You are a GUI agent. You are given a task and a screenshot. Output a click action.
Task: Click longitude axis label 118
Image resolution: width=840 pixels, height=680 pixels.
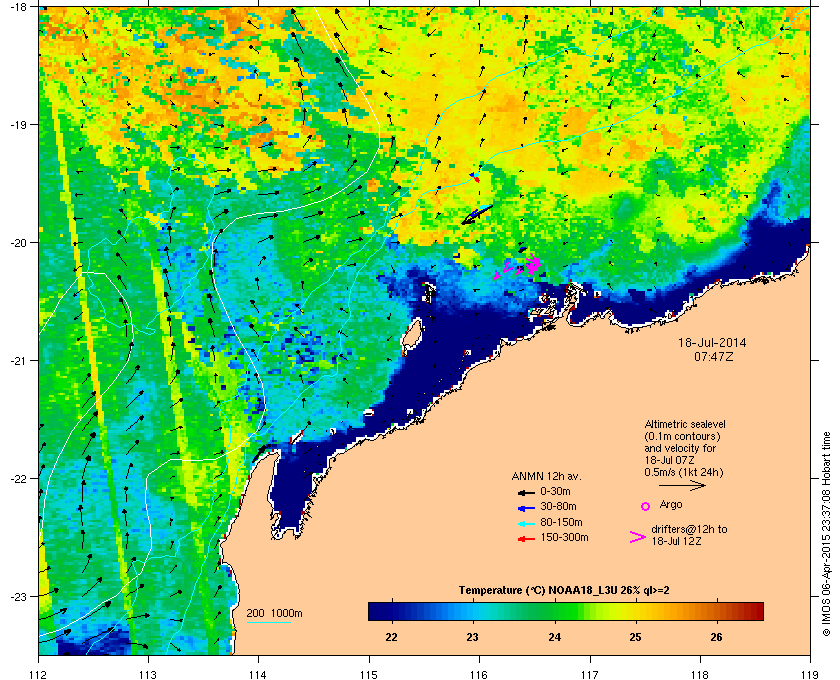tap(700, 675)
